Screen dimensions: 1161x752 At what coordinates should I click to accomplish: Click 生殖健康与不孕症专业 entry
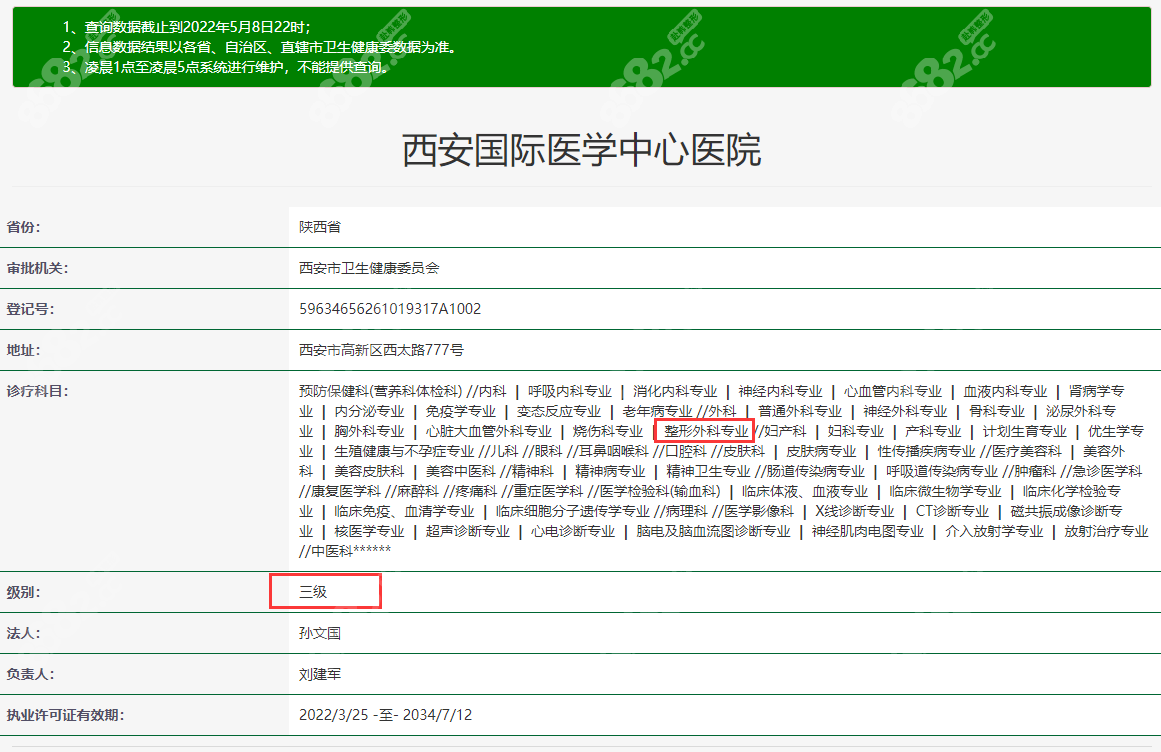point(404,451)
